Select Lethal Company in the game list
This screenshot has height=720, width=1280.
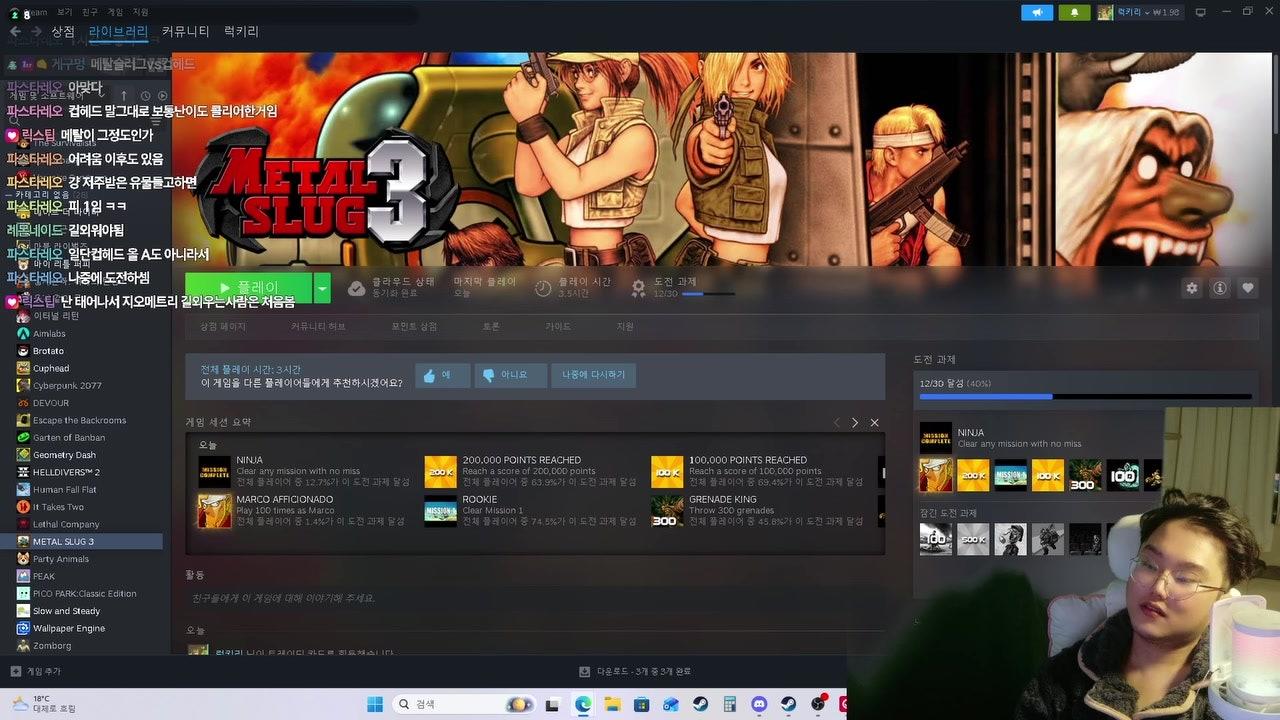click(x=66, y=524)
